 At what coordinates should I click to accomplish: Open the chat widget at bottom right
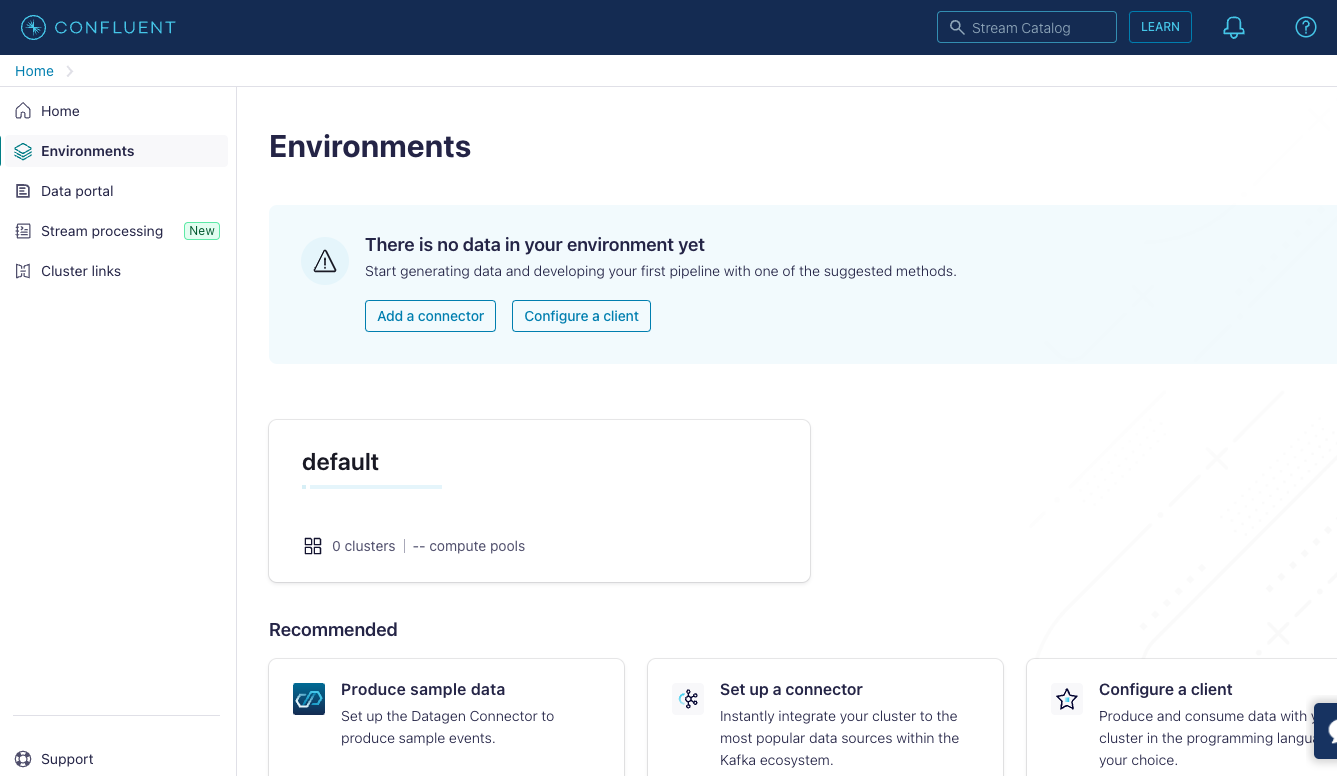tap(1328, 731)
